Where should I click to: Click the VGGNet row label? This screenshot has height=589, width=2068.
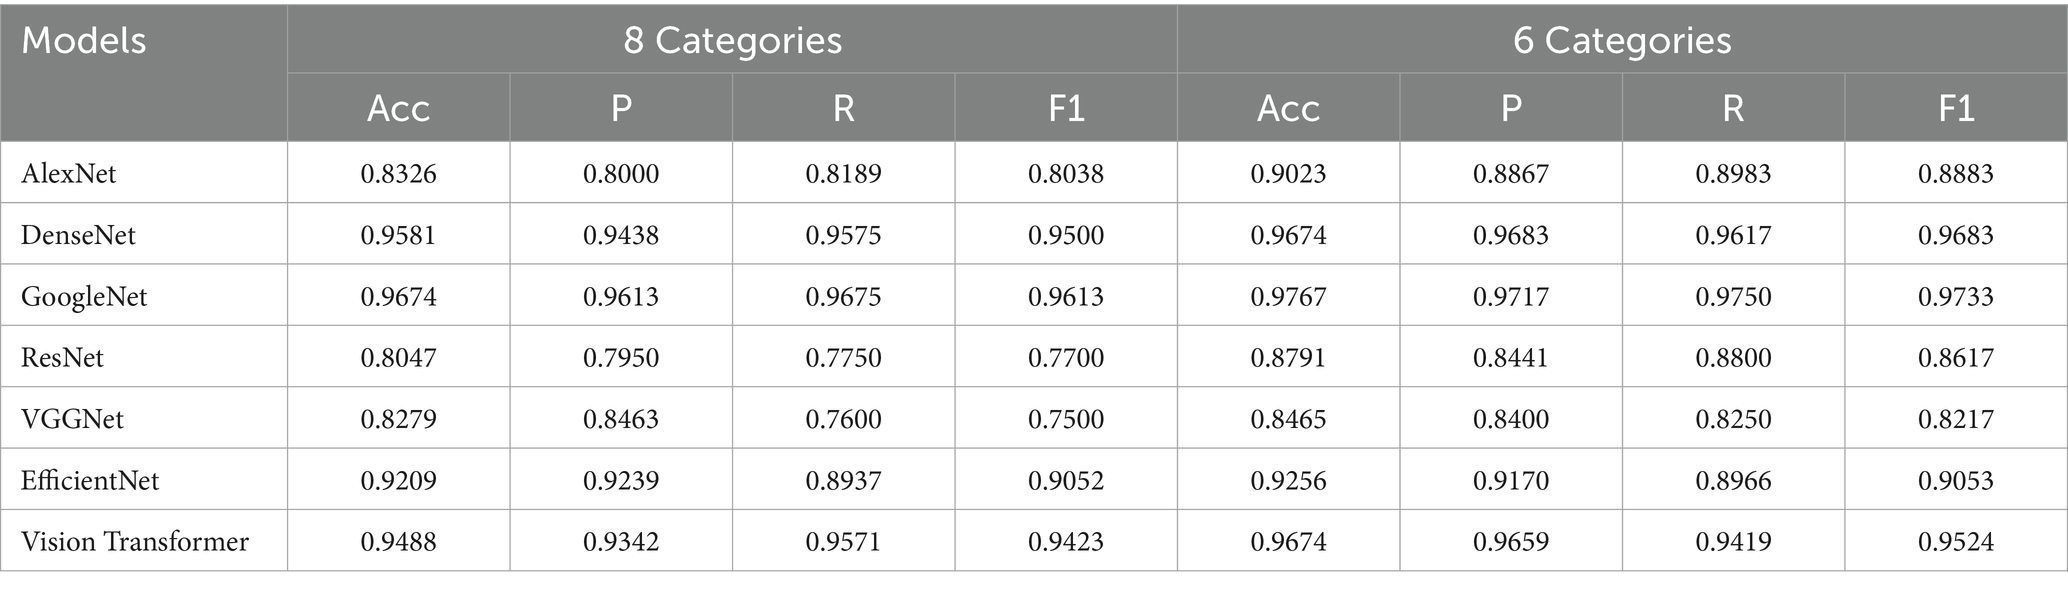[x=73, y=419]
